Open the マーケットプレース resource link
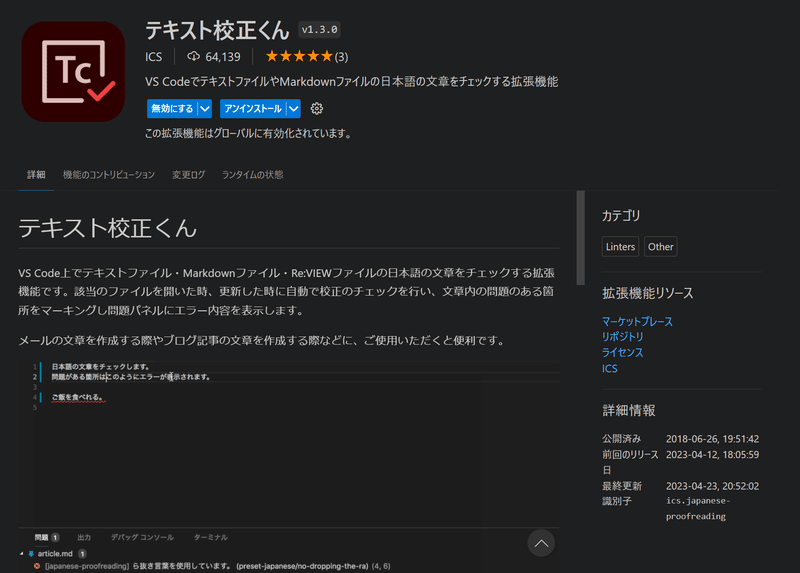 pyautogui.click(x=637, y=321)
